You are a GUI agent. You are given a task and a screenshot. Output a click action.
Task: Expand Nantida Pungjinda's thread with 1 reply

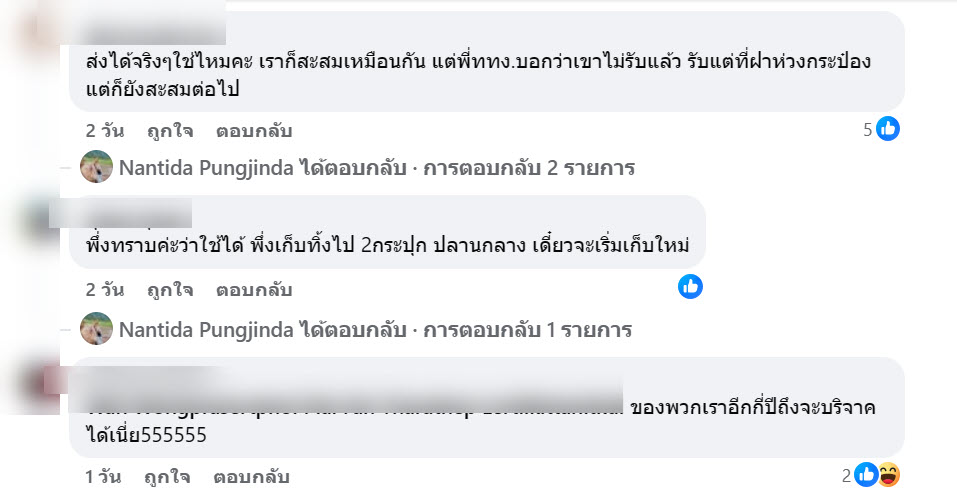(375, 330)
